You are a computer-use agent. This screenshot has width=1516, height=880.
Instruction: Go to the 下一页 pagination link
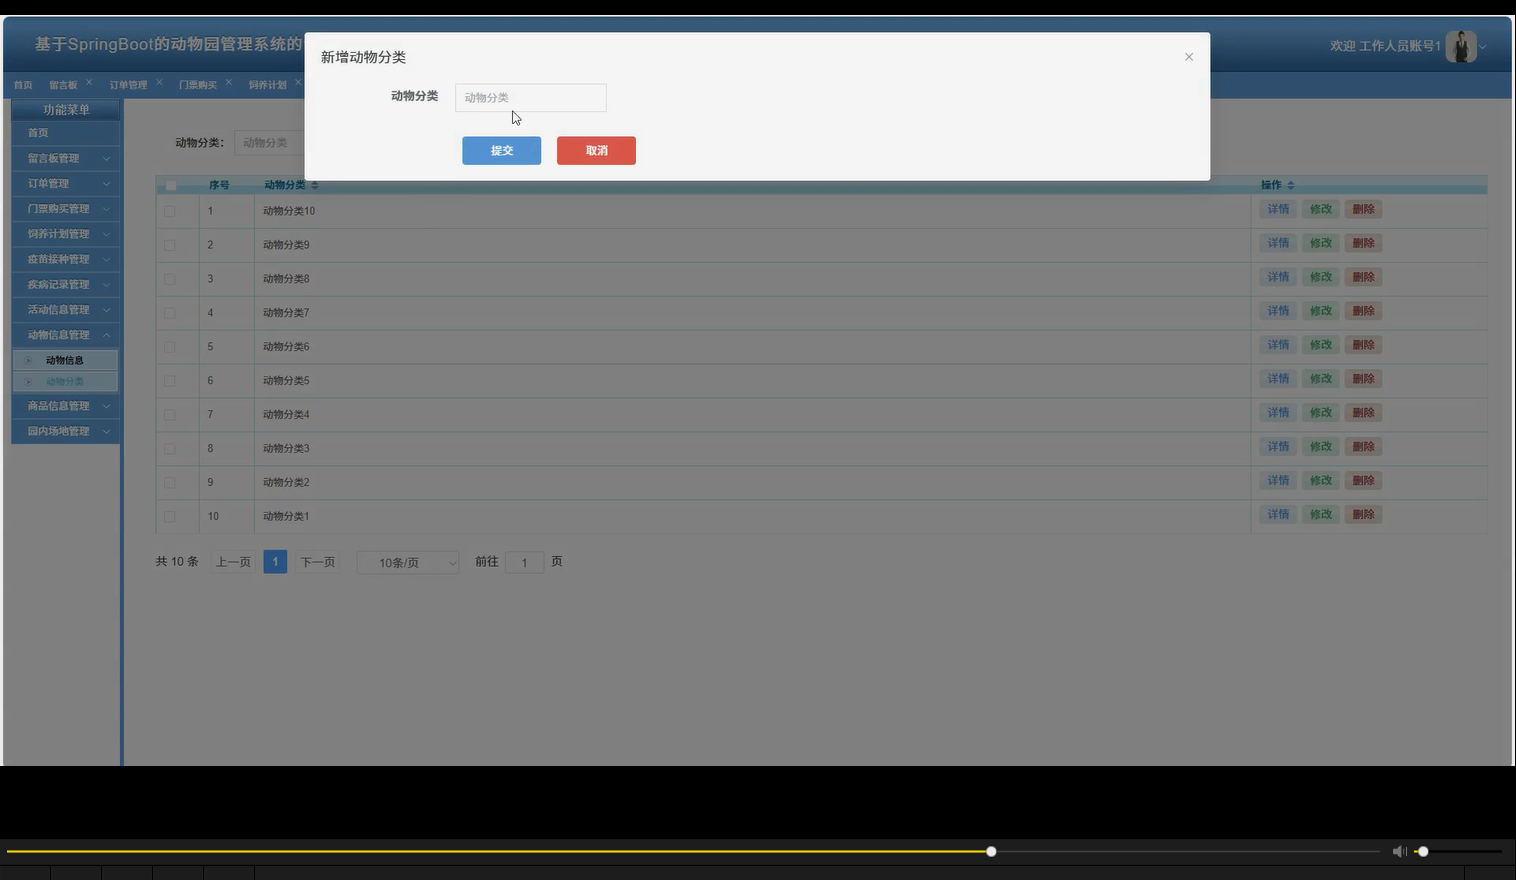click(318, 562)
